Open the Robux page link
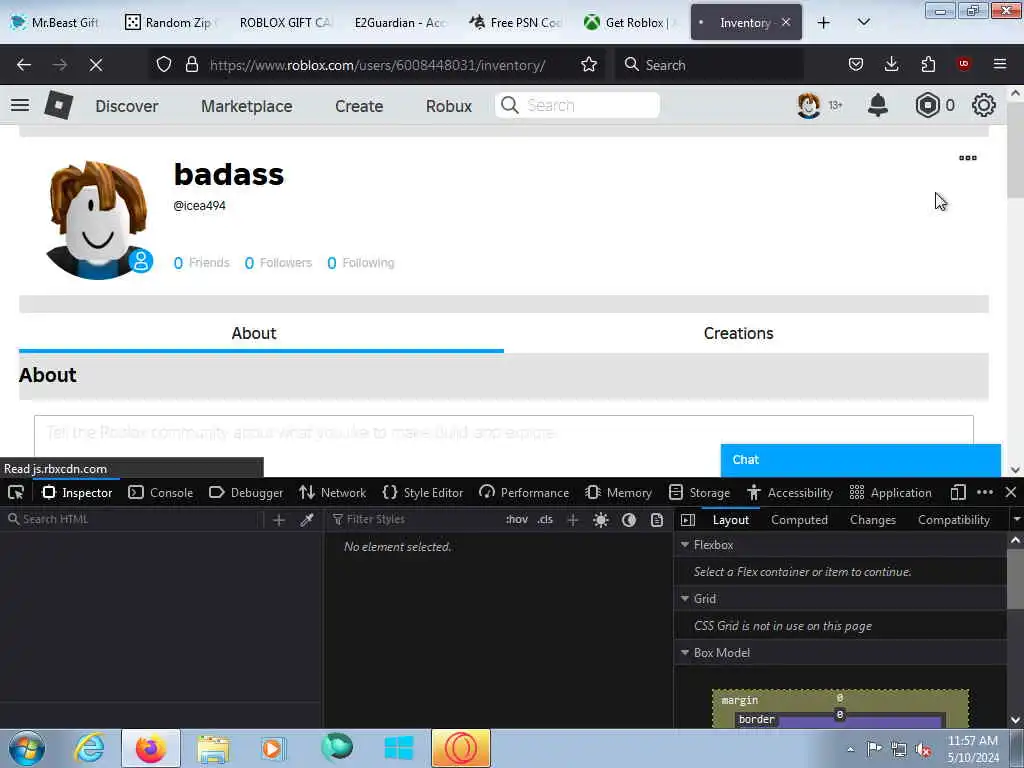Screen dimensions: 1024x768 449,106
